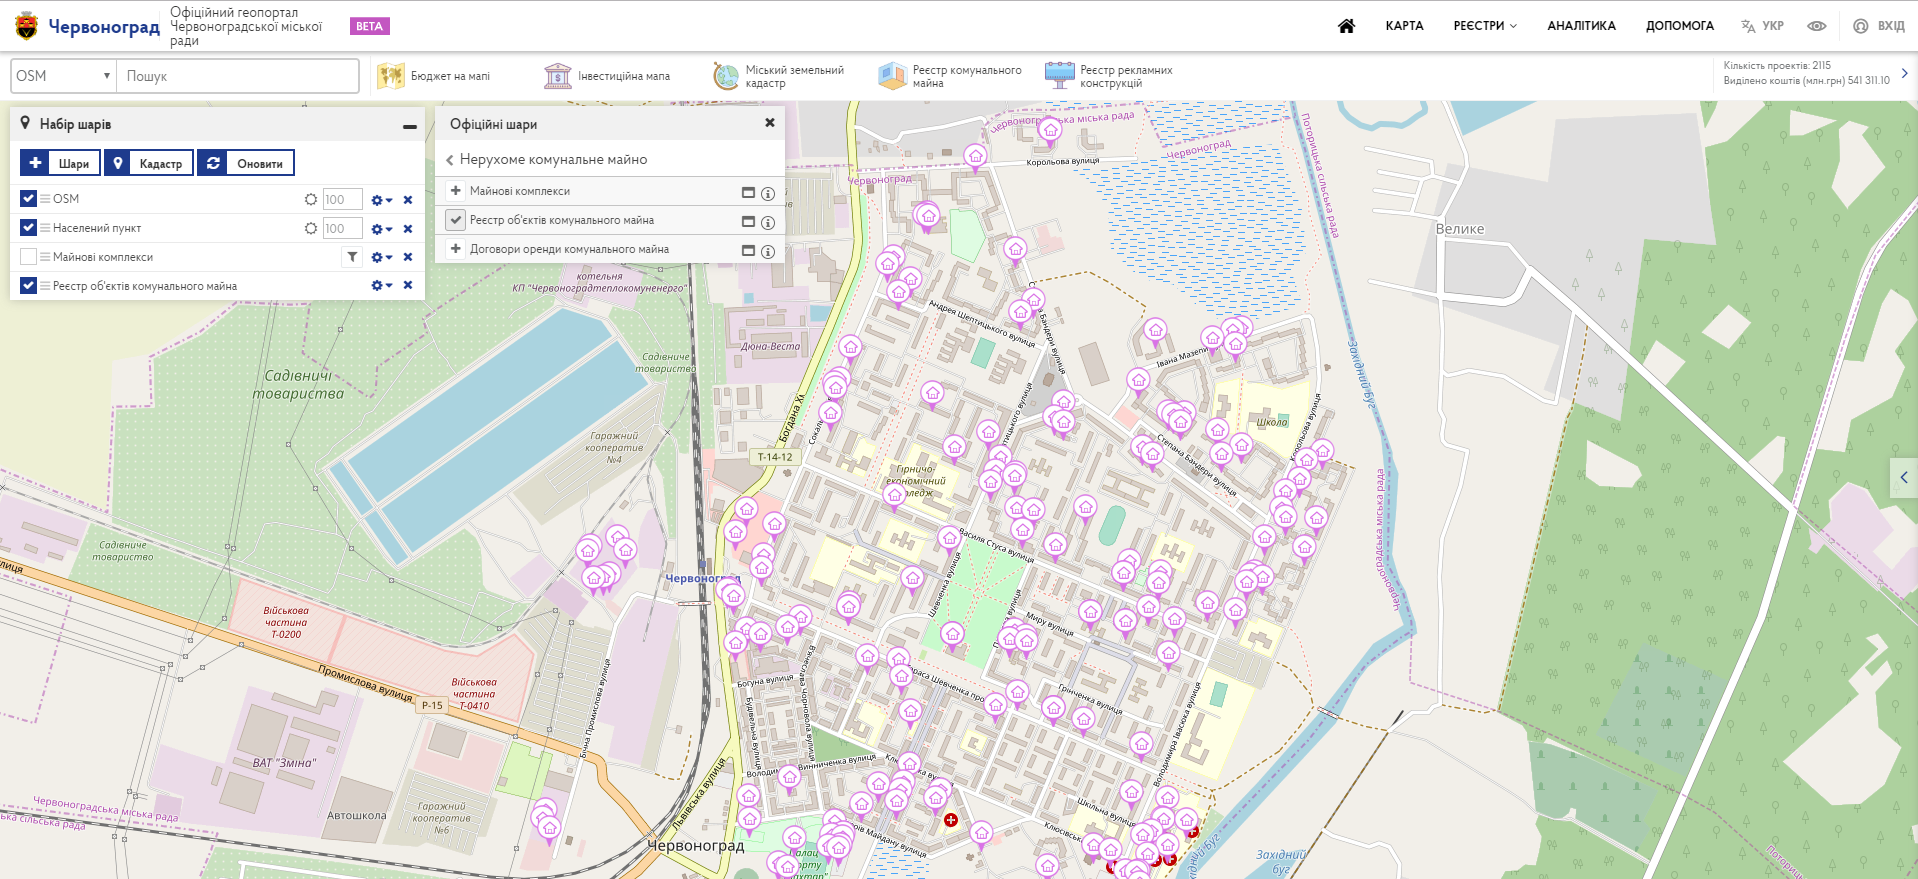Click accessibility eye icon in header
The width and height of the screenshot is (1918, 879).
tap(1816, 26)
